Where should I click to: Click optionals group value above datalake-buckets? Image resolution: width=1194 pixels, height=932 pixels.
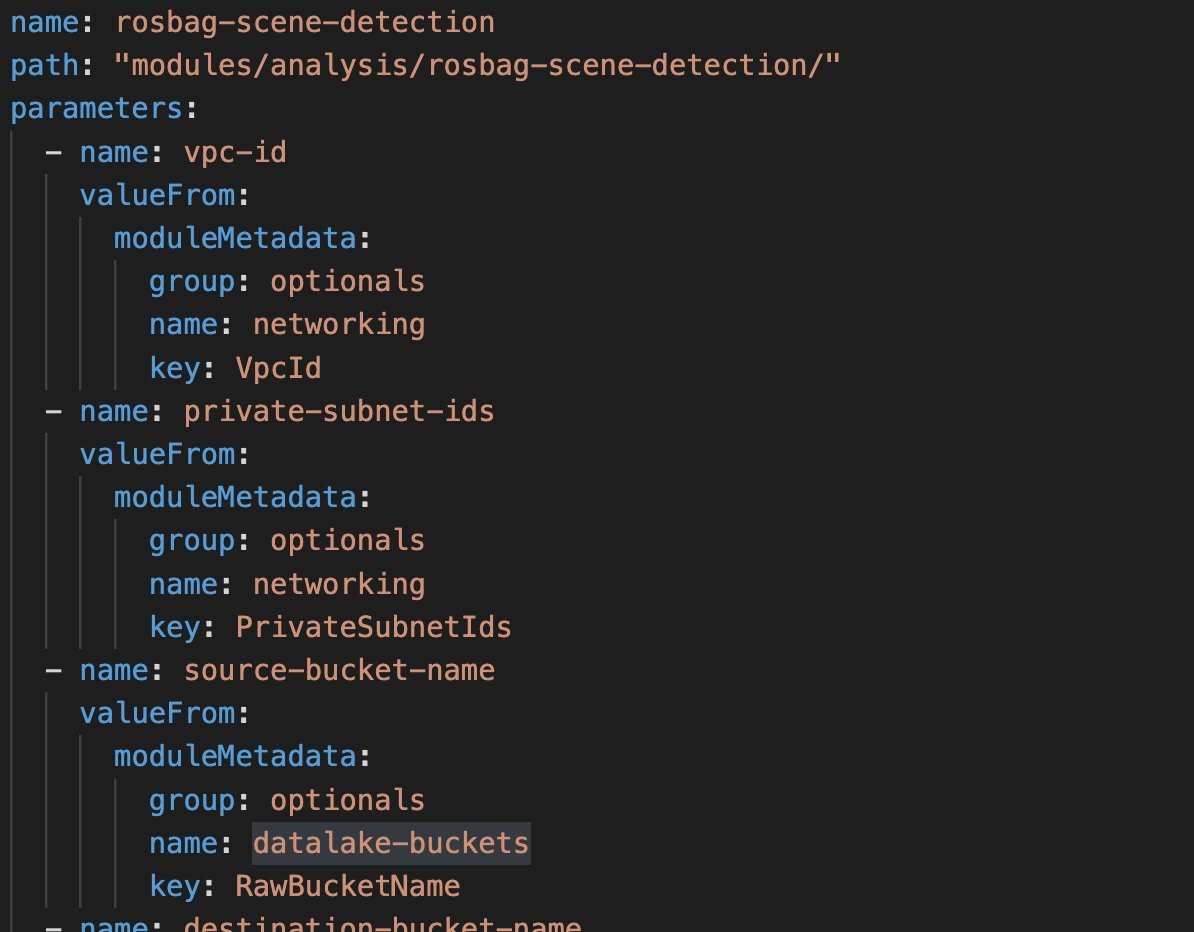(347, 800)
